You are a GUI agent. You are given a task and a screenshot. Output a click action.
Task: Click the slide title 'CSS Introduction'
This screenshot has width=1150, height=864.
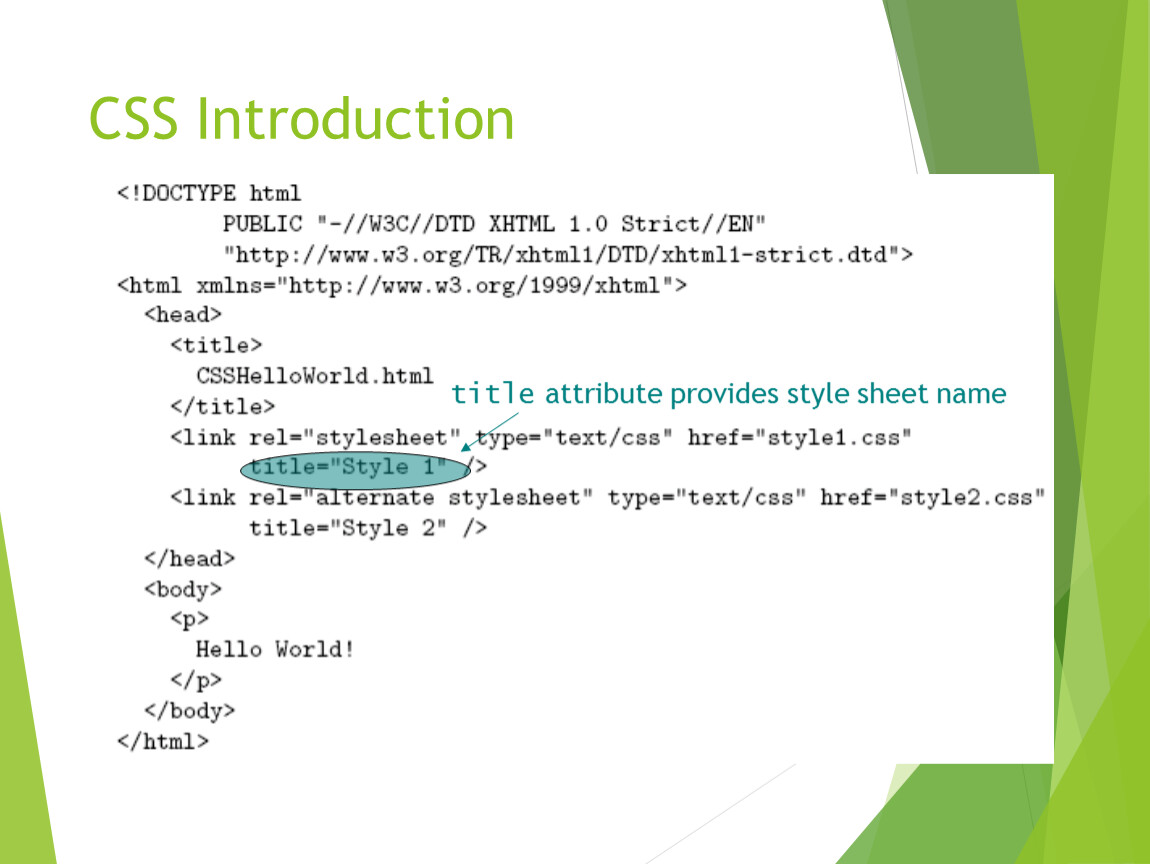tap(301, 119)
